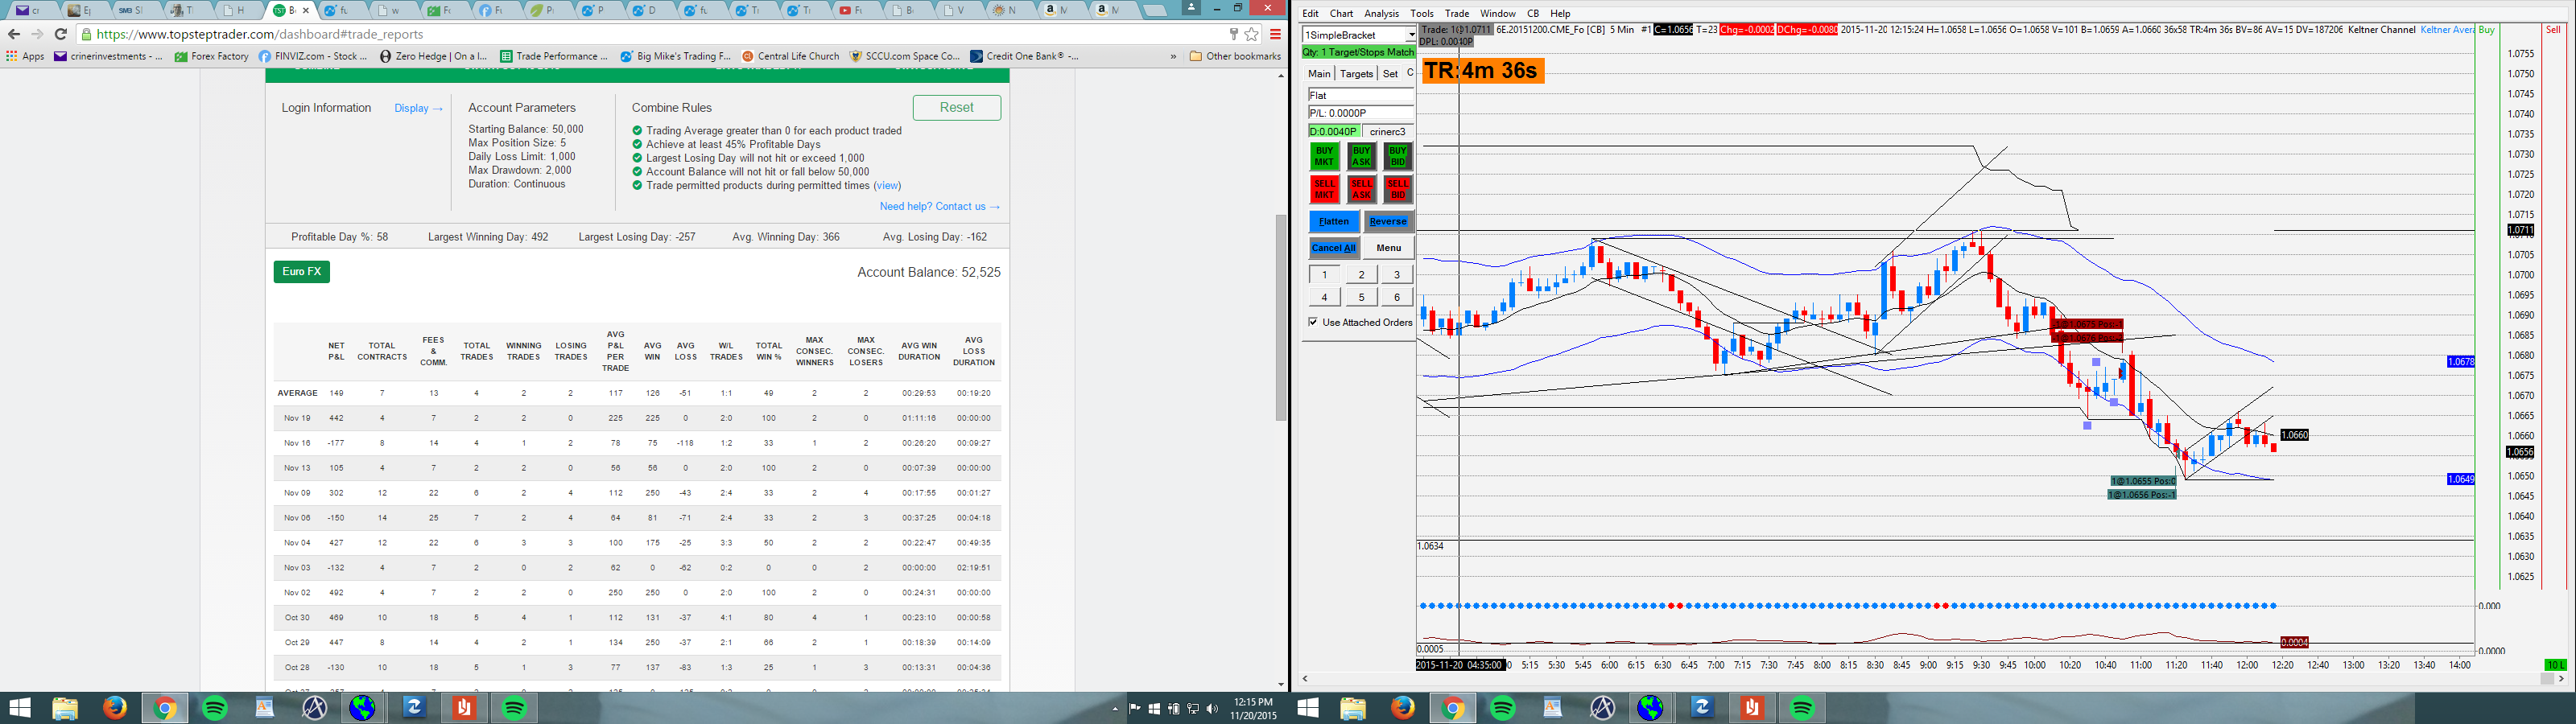Viewport: 2576px width, 724px height.
Task: Open the Trade Performance bookmark
Action: [554, 56]
